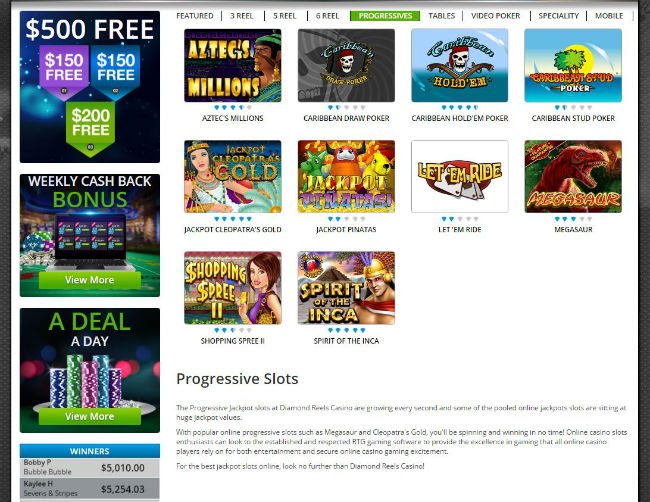Select the Video Poker tab
Image resolution: width=650 pixels, height=502 pixels.
point(495,16)
